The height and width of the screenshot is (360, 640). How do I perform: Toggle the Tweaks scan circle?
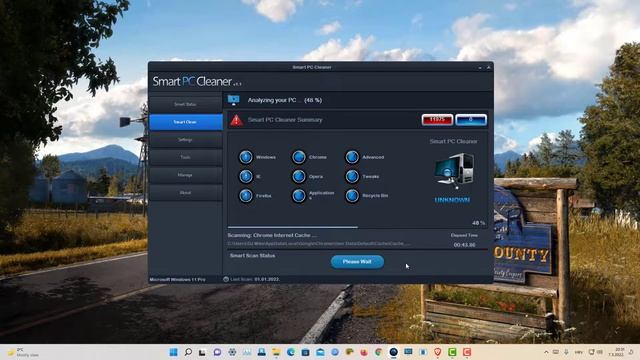pyautogui.click(x=352, y=176)
